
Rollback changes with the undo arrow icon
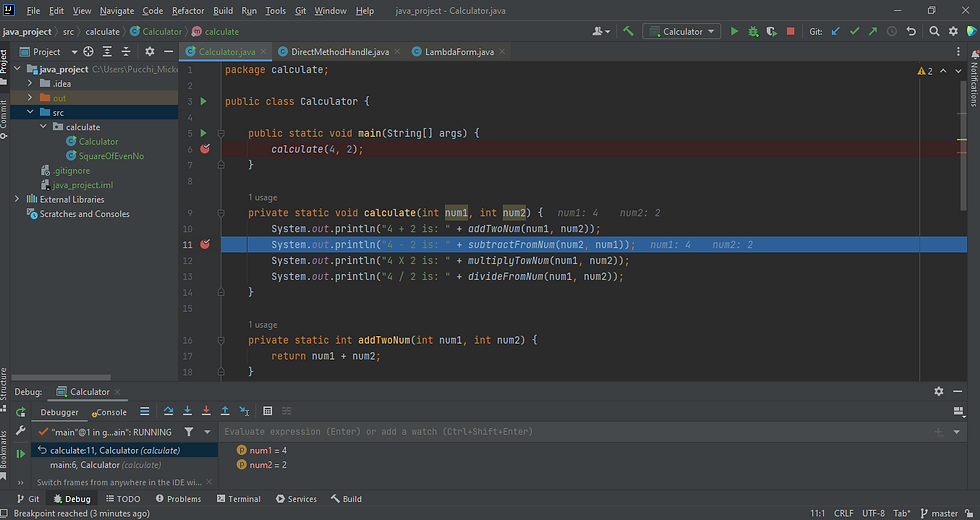[911, 31]
